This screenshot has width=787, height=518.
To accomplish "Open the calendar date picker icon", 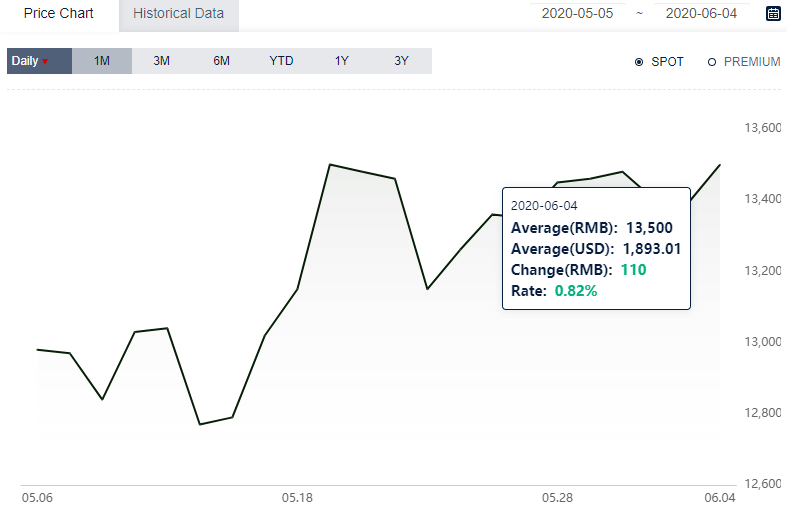I will tap(773, 14).
